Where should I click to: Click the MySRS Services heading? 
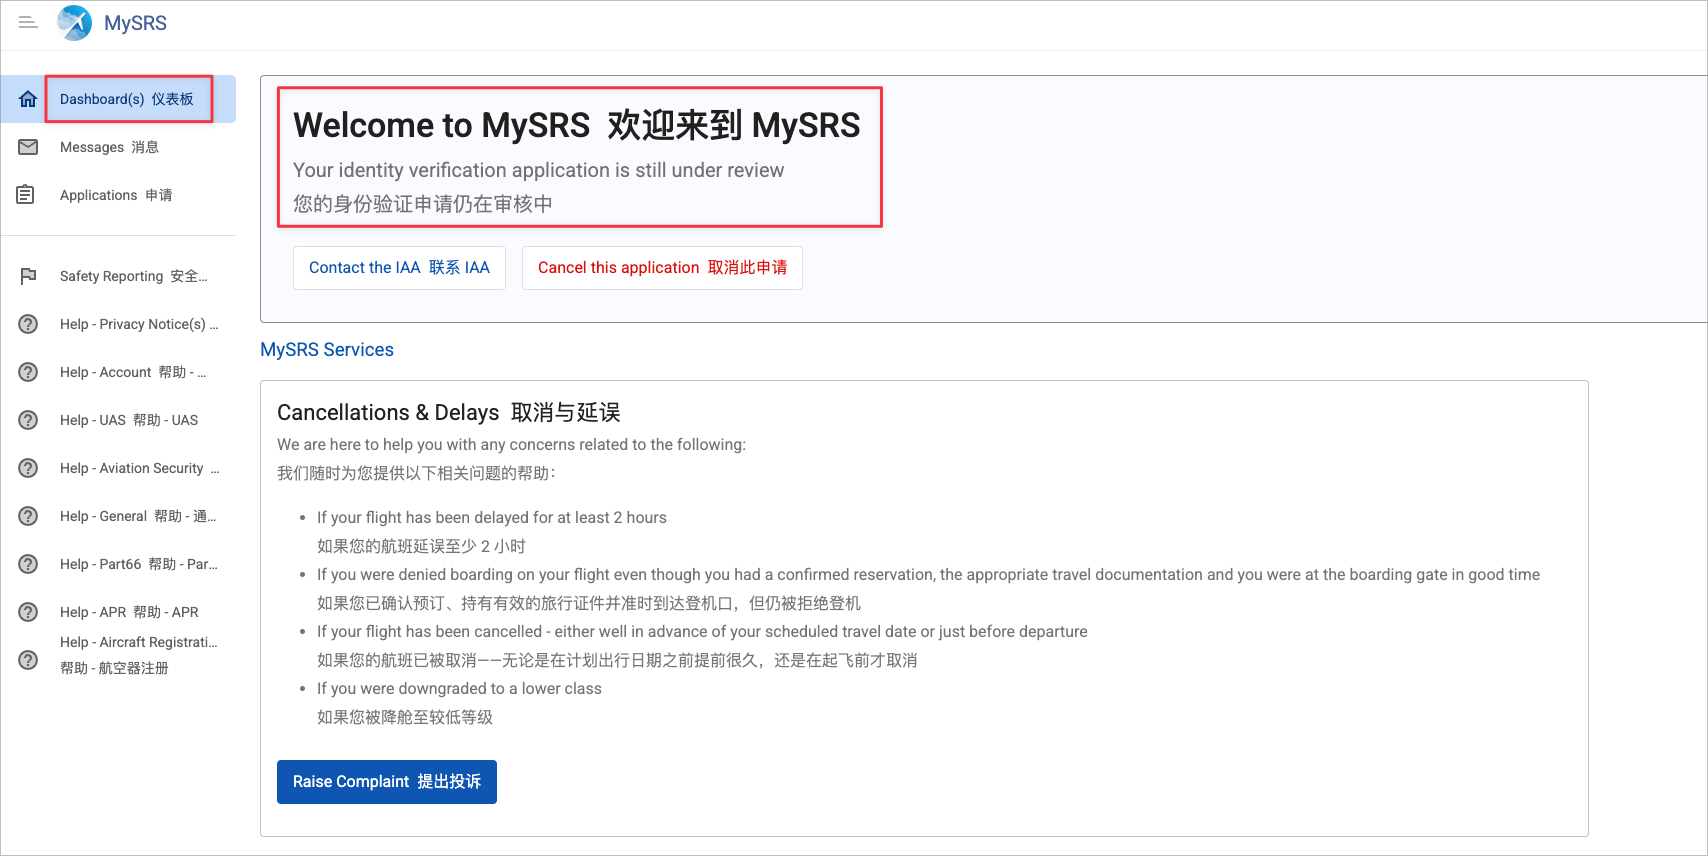click(327, 350)
